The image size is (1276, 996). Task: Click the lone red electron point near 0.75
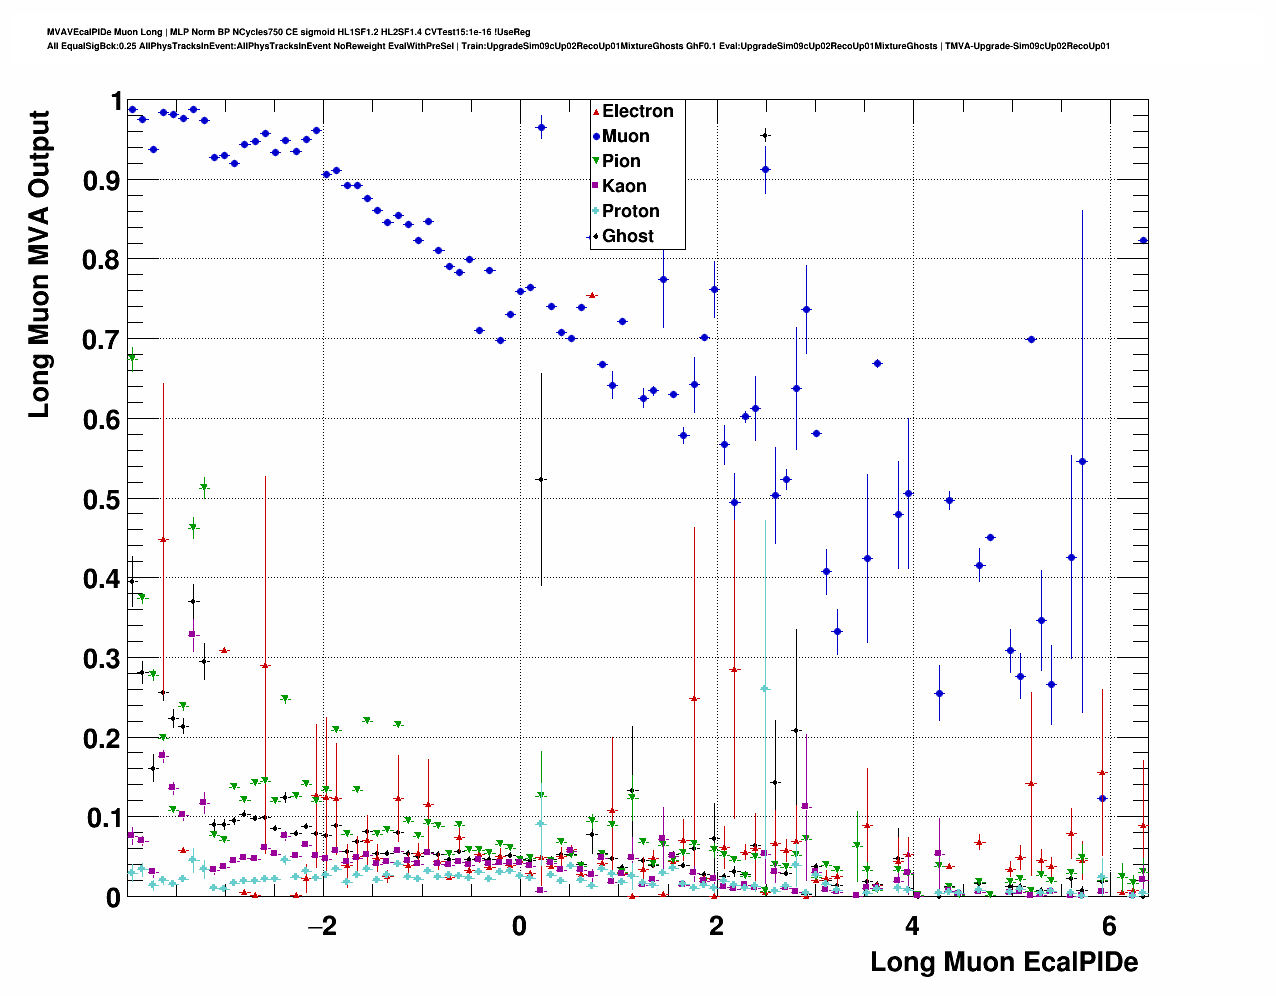pos(592,295)
